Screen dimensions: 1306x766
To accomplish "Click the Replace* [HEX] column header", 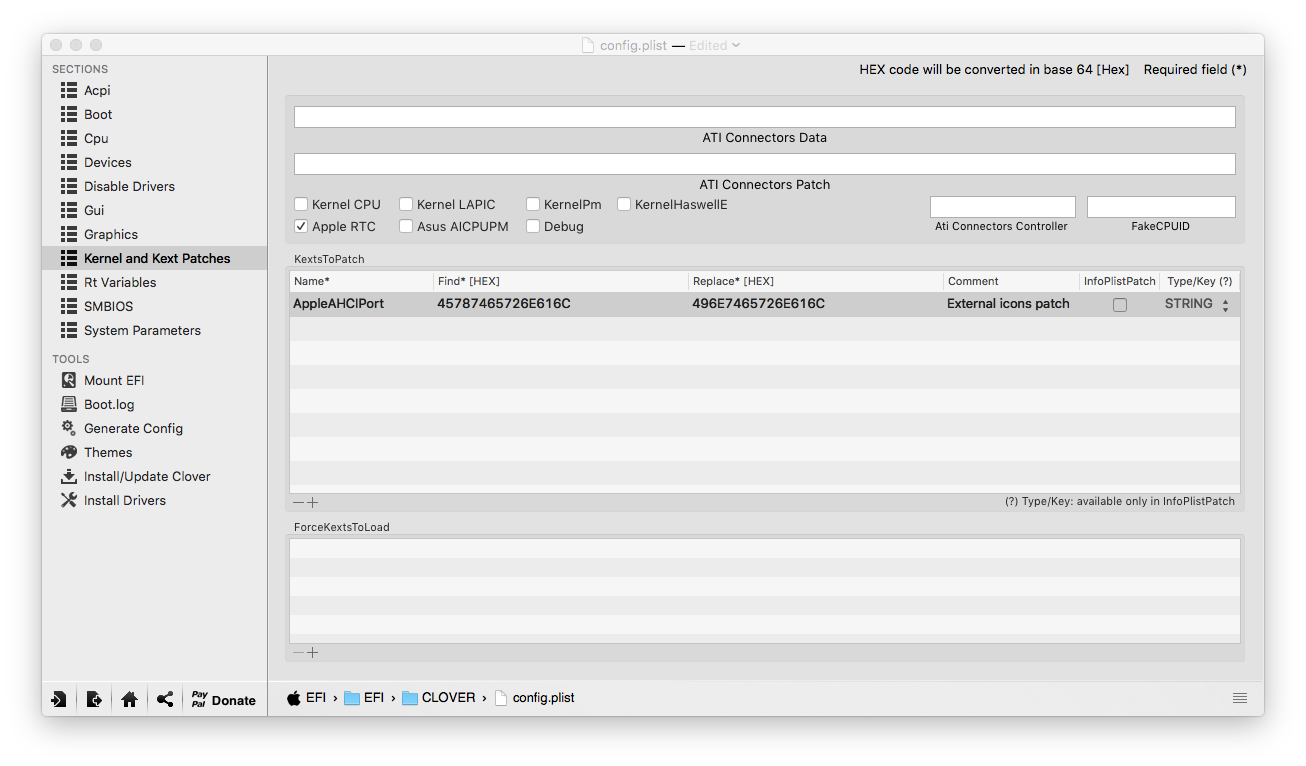I will (816, 281).
